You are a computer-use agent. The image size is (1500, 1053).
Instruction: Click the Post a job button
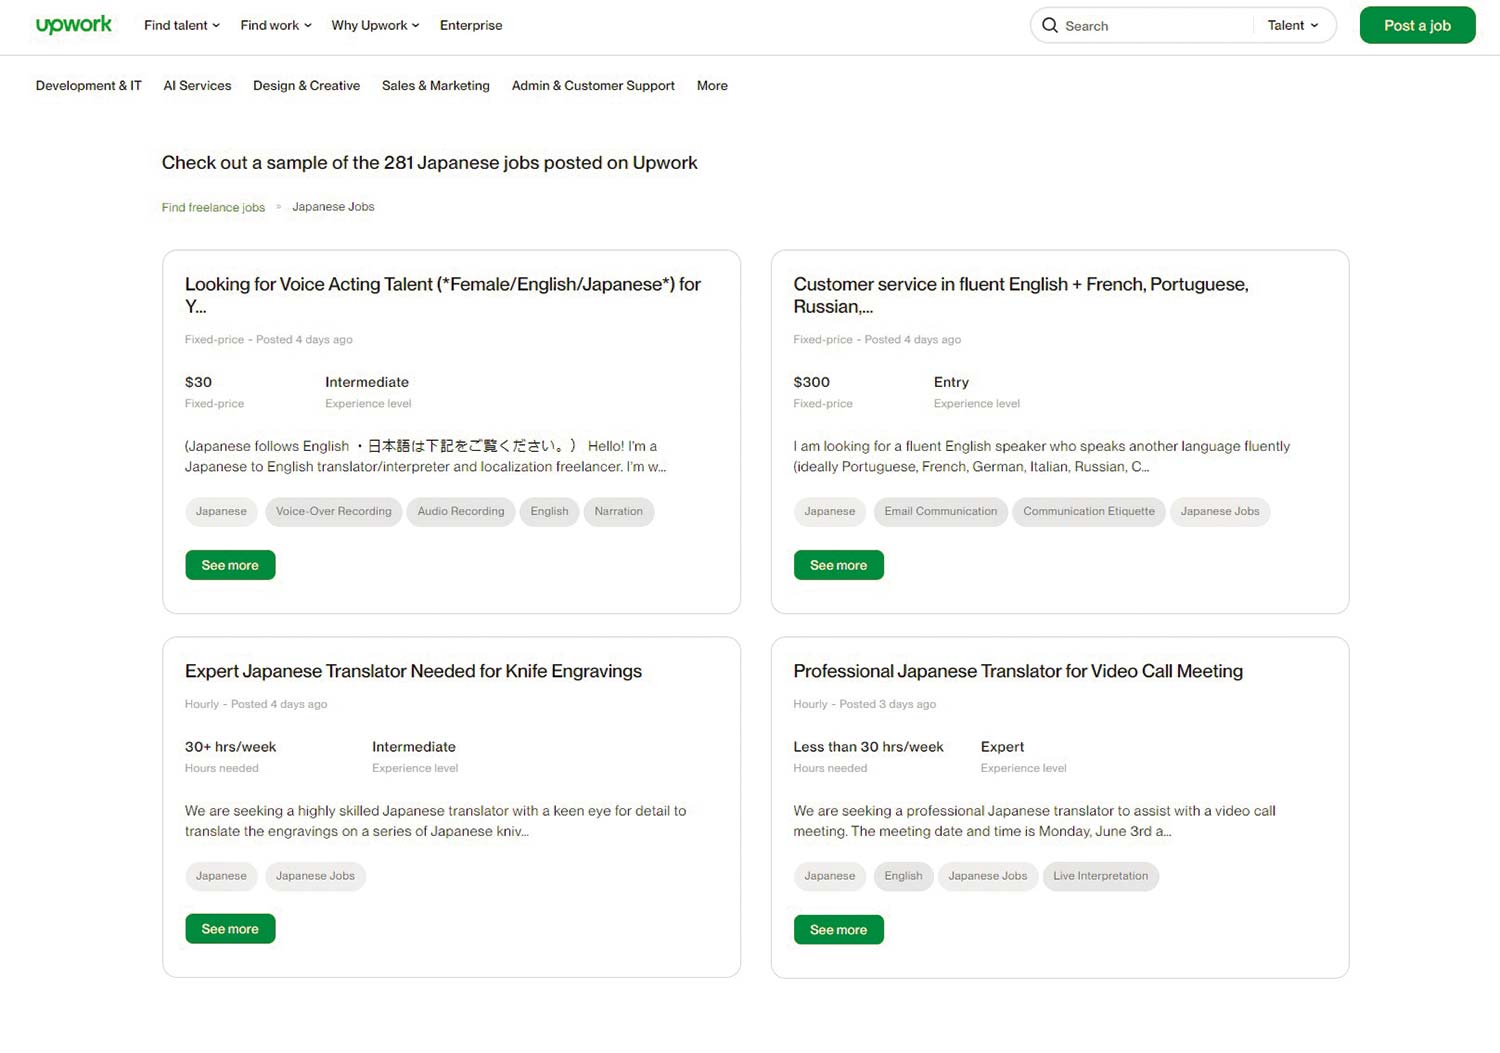click(x=1417, y=25)
